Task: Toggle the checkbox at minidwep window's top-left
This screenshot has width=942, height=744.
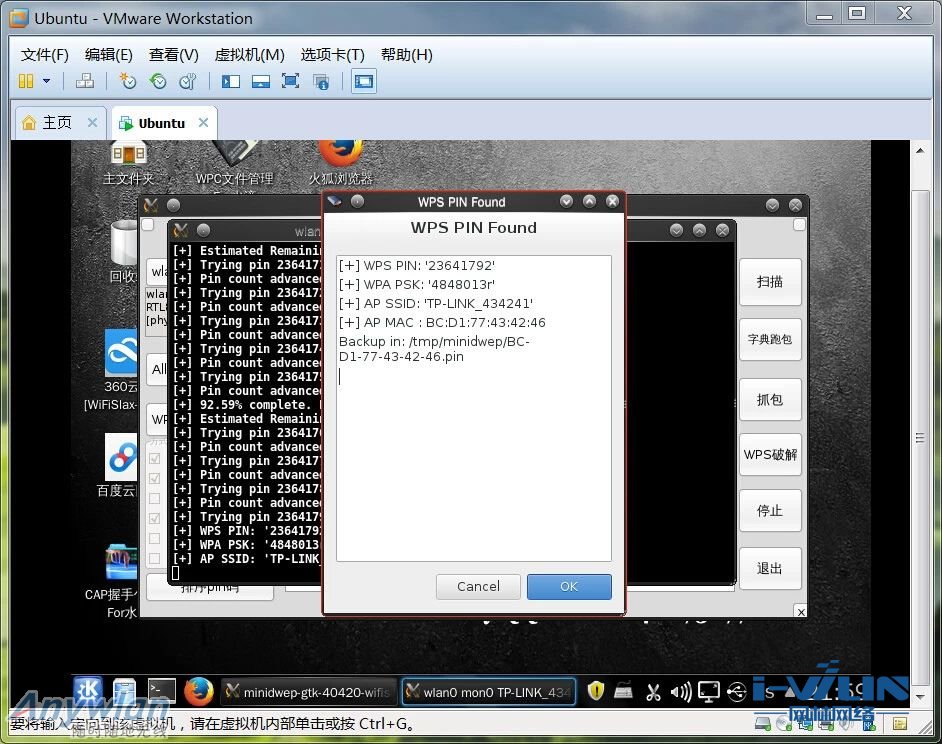Action: click(147, 225)
